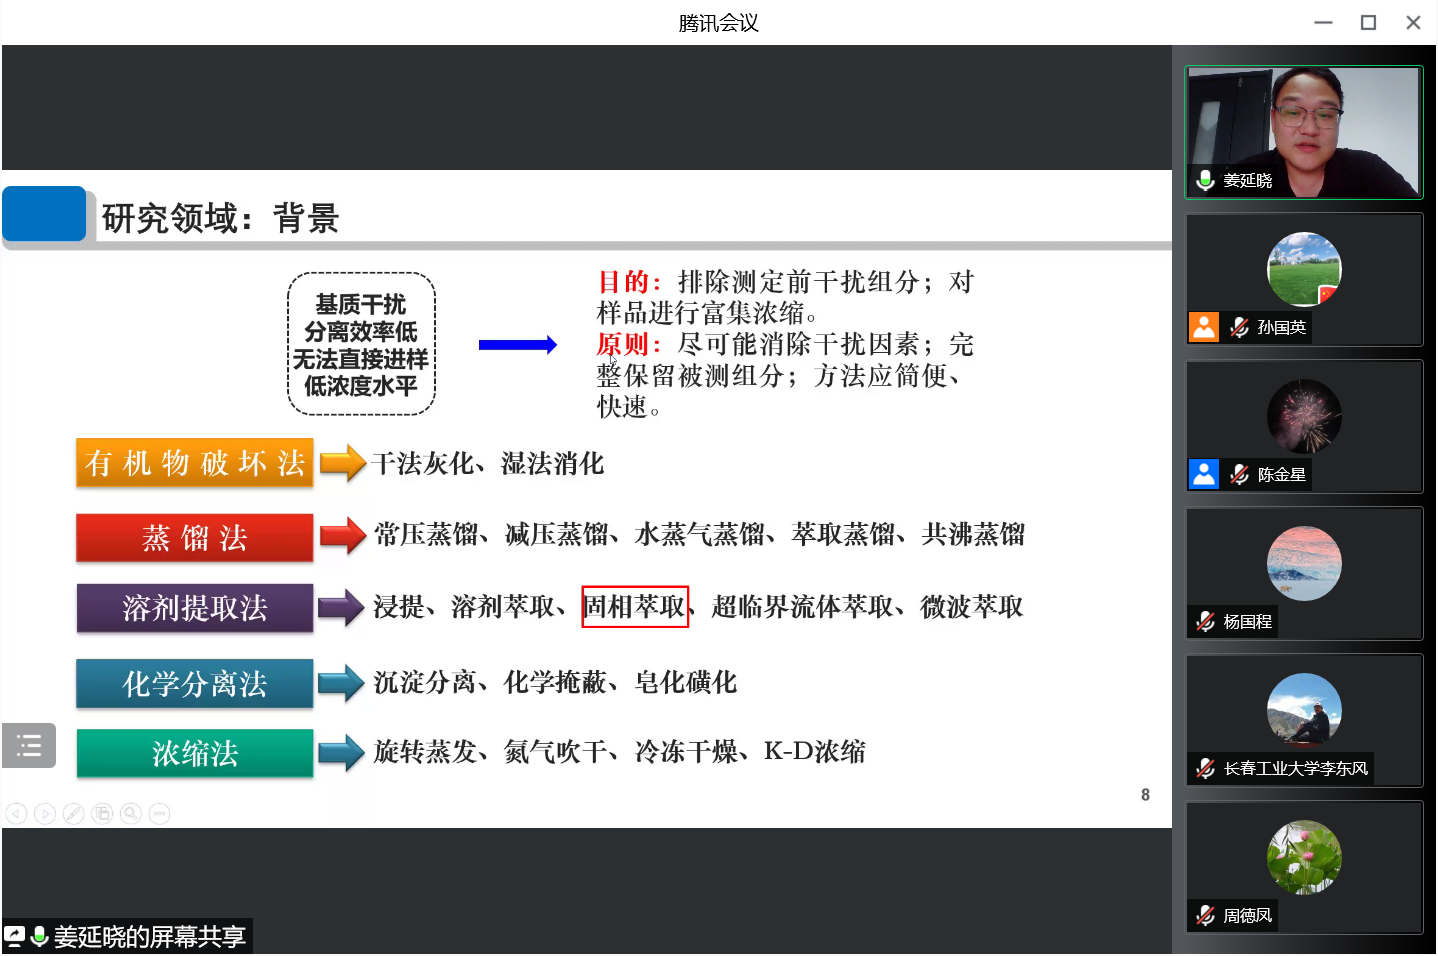1438x956 pixels.
Task: Click the orange host badge beside 孙国英
Action: tap(1204, 327)
